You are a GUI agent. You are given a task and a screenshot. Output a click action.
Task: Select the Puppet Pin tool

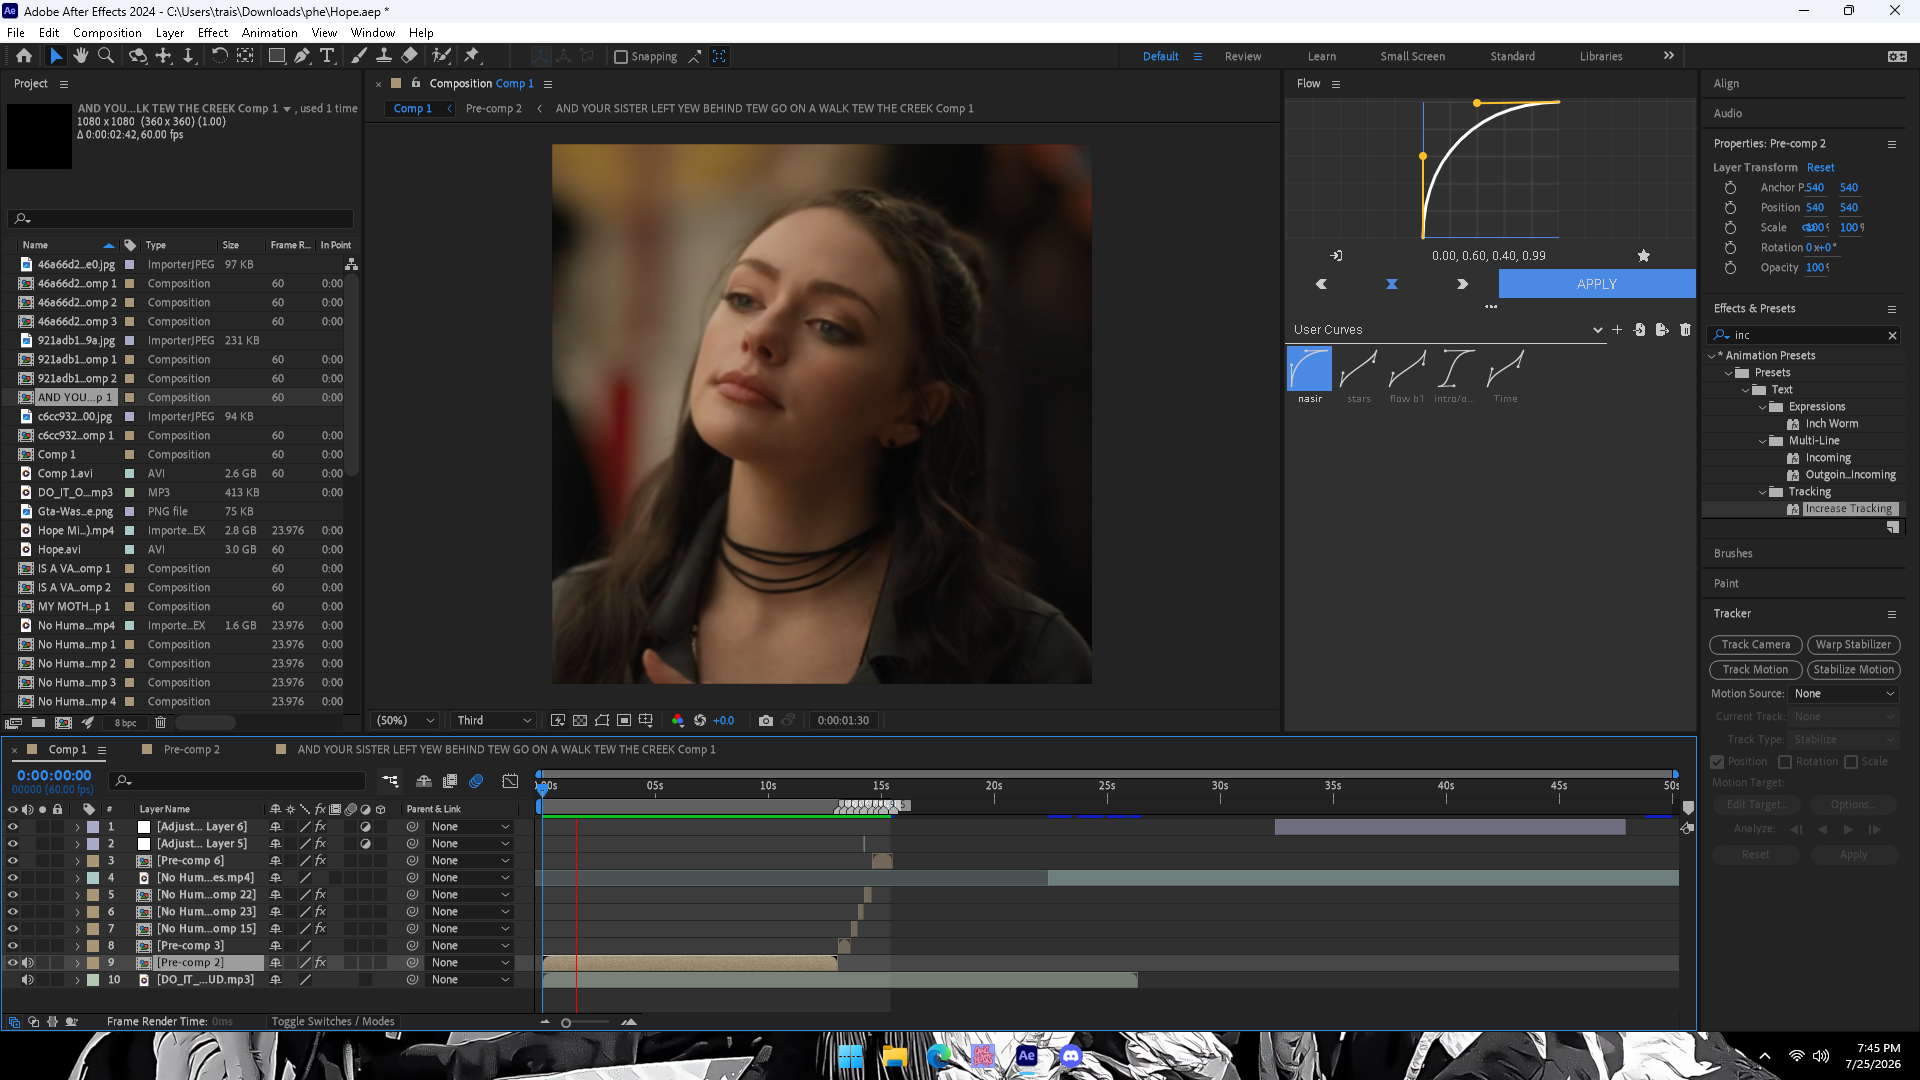(472, 56)
